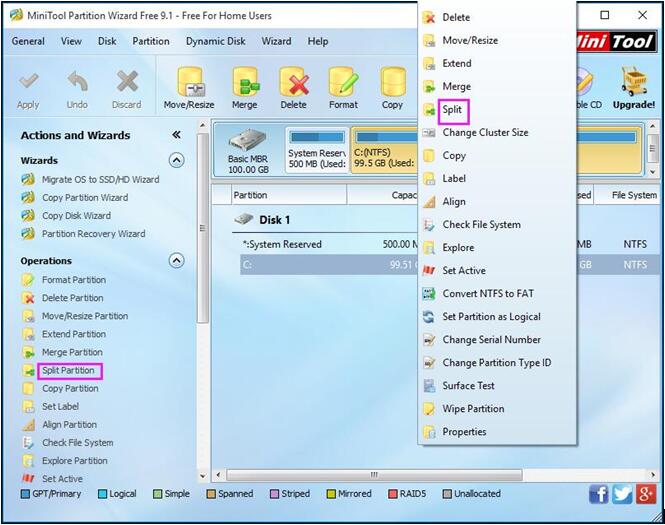Image resolution: width=665 pixels, height=525 pixels.
Task: Click Split Partition in Operations list
Action: (68, 371)
